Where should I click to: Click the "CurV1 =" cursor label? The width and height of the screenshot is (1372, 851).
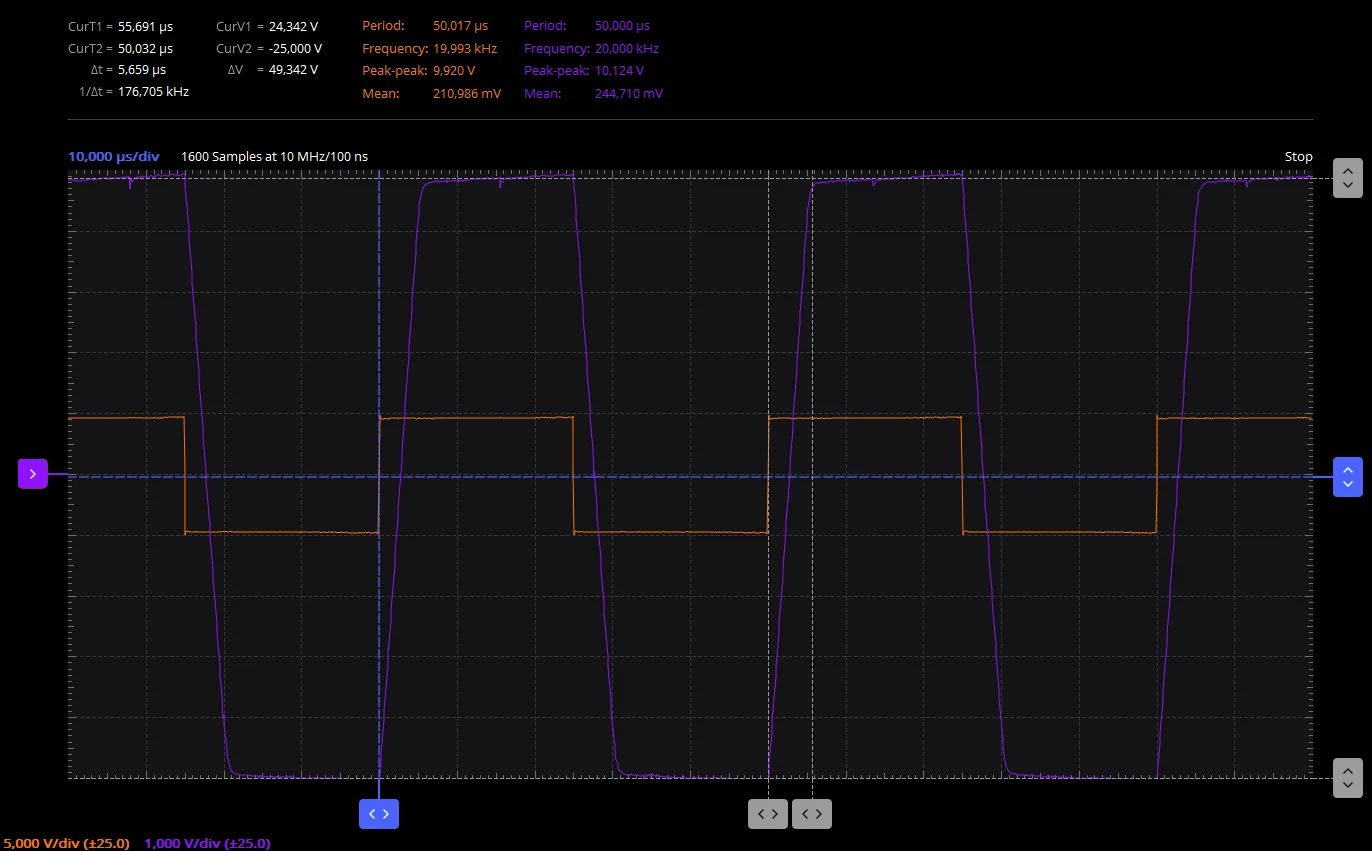(240, 27)
